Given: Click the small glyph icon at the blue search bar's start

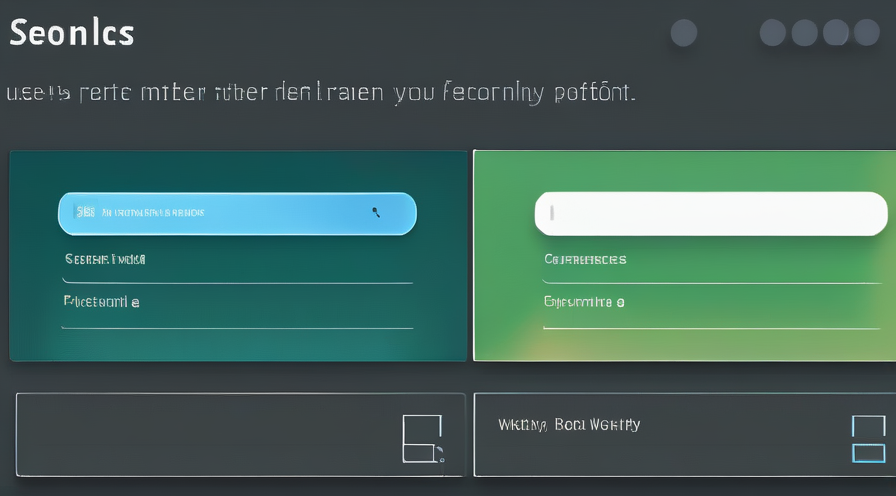Looking at the screenshot, I should coord(85,213).
